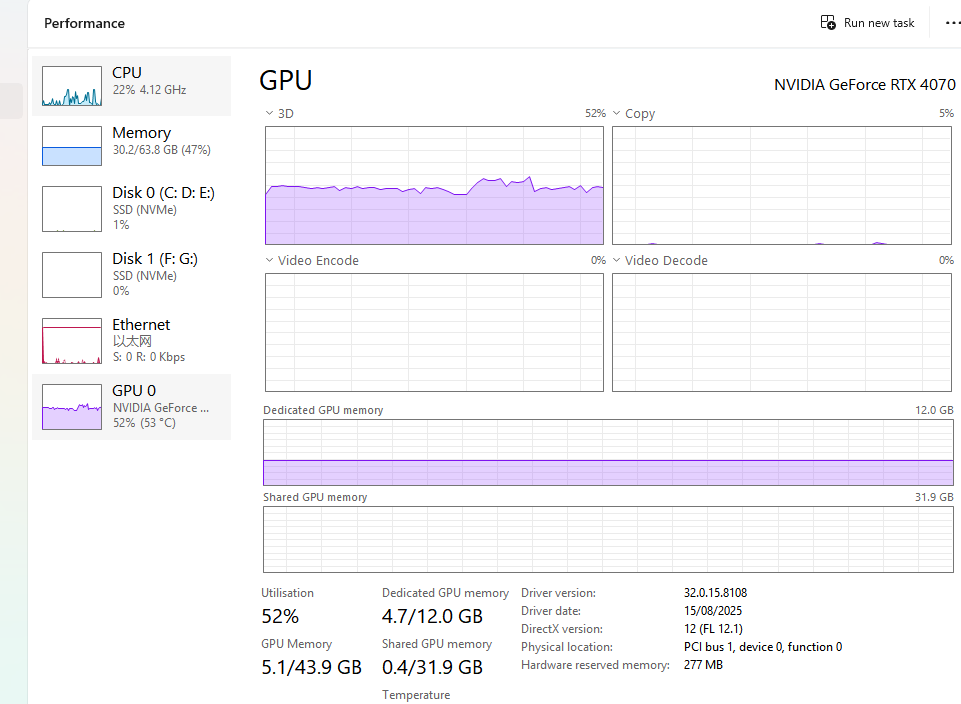The image size is (961, 704).
Task: Open the Video Decode graph dropdown
Action: [617, 261]
